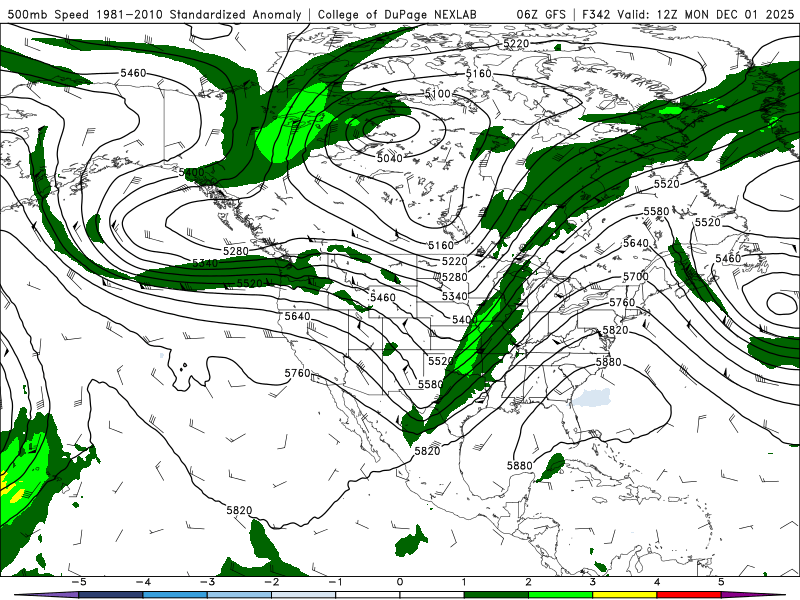Click the medium blue -4 to -3 colorbar segment
This screenshot has height=600, width=800.
pyautogui.click(x=175, y=595)
